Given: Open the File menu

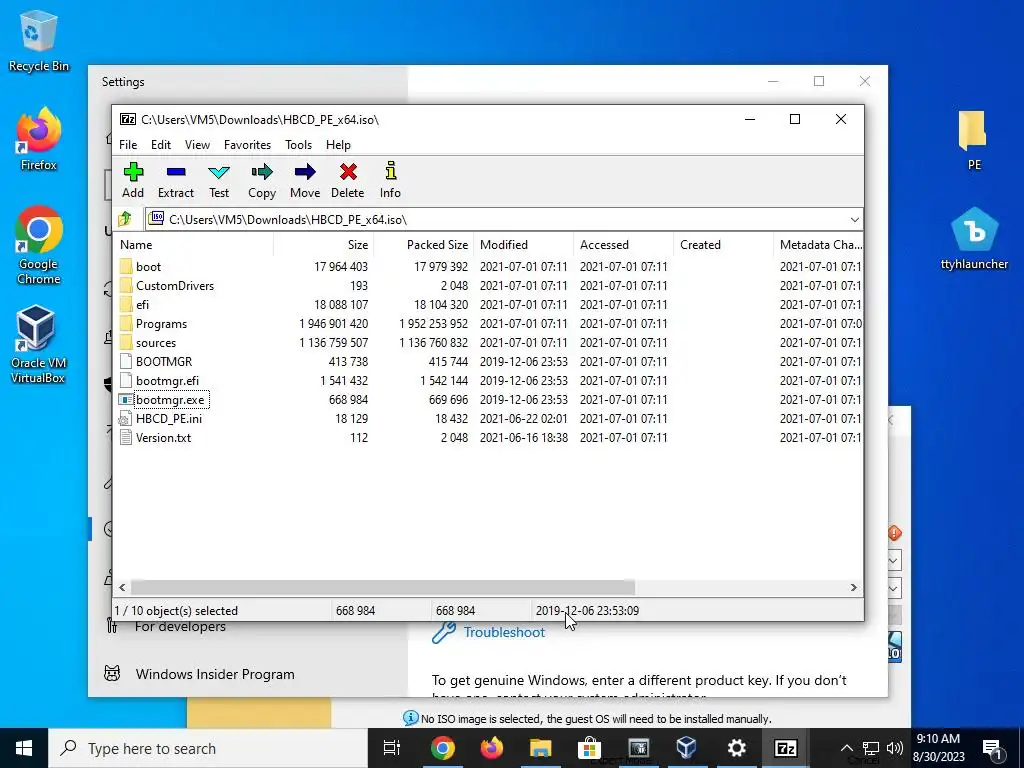Looking at the screenshot, I should tap(128, 145).
